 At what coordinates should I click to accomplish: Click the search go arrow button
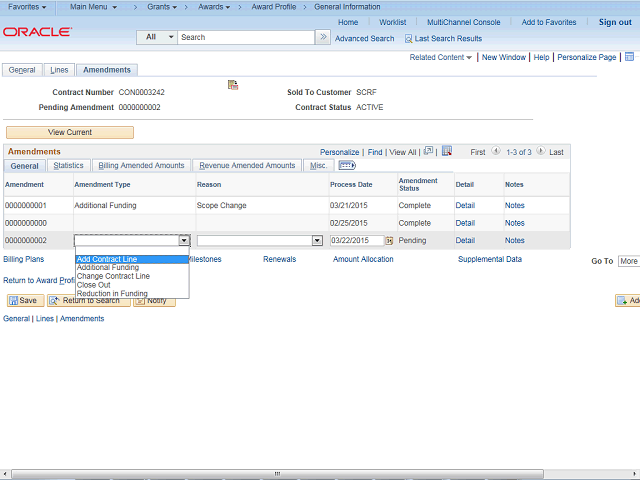point(323,37)
